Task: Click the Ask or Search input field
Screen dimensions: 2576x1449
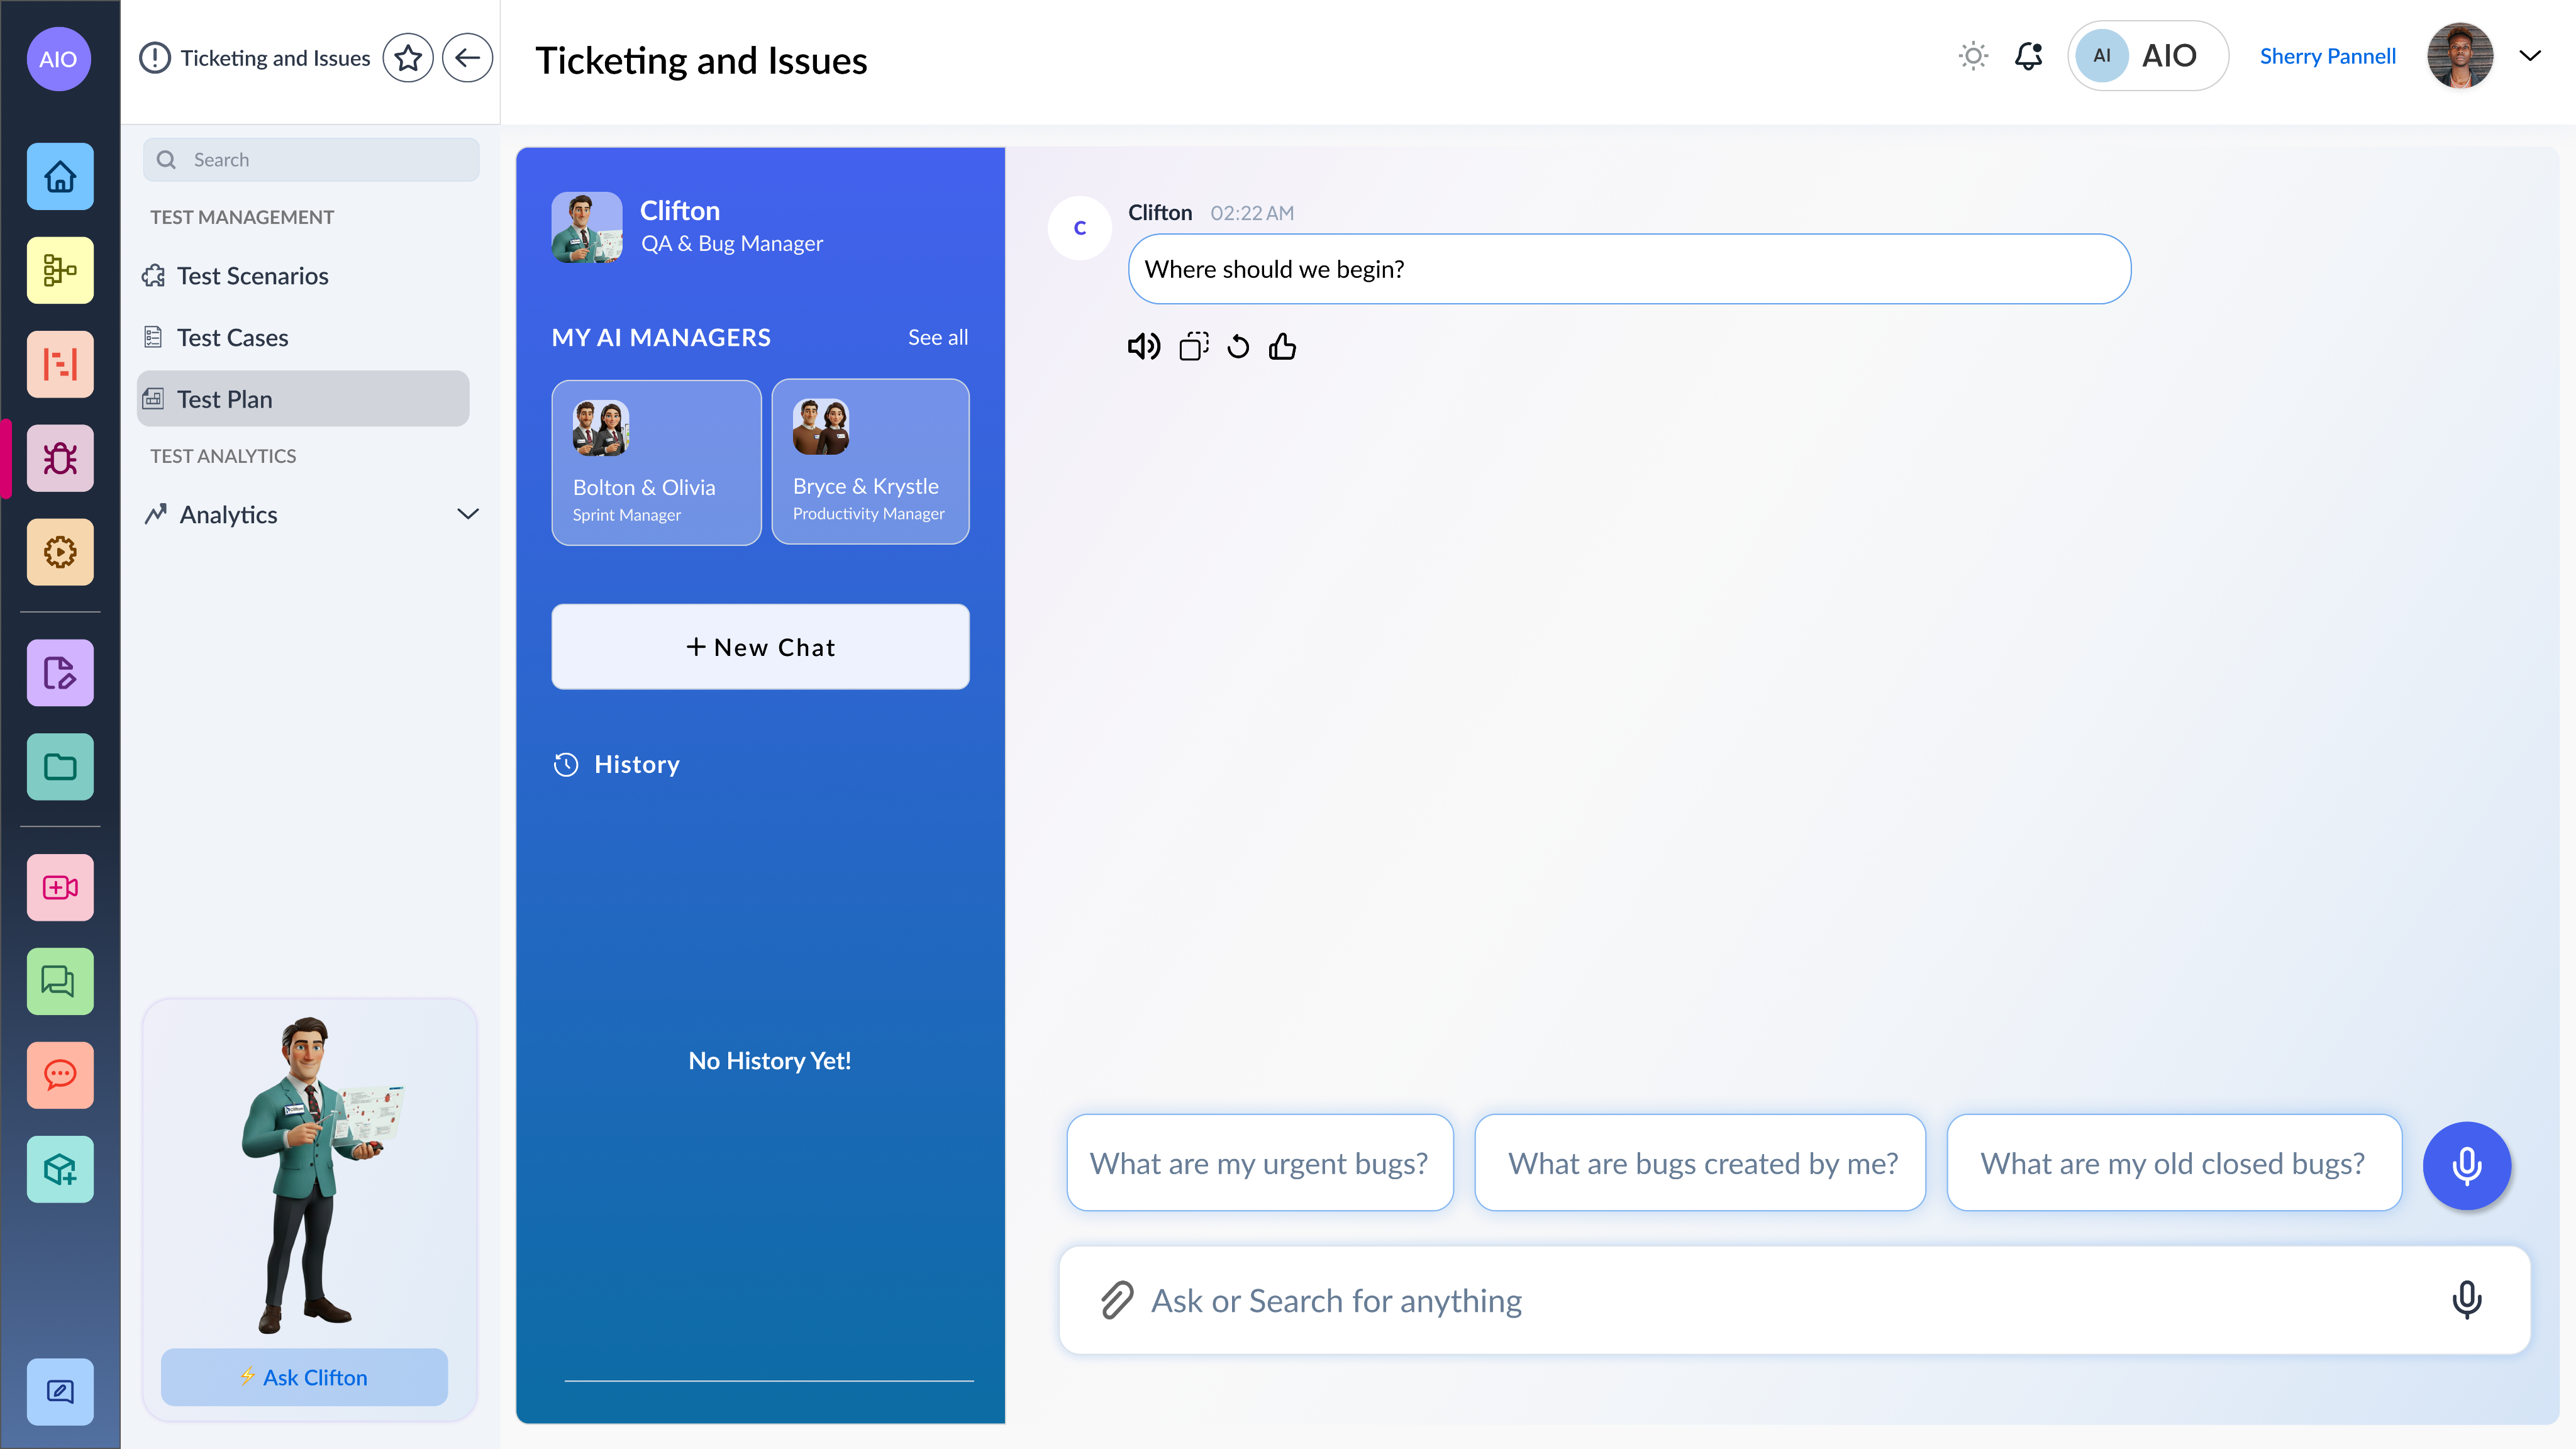Action: click(x=1780, y=1300)
